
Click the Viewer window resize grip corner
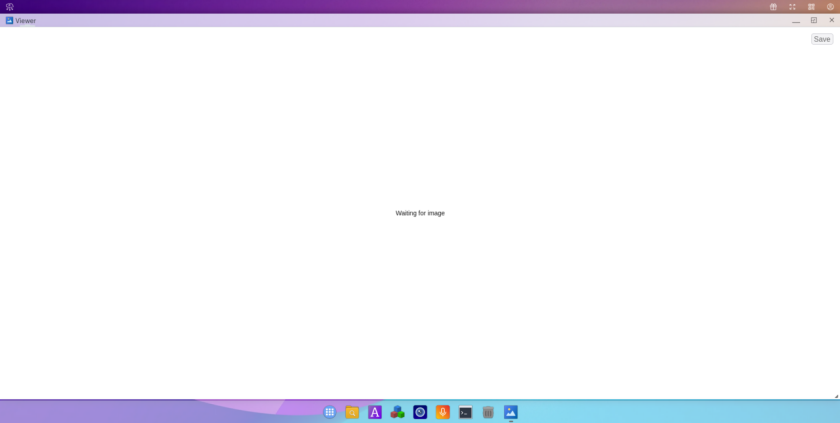(836, 396)
